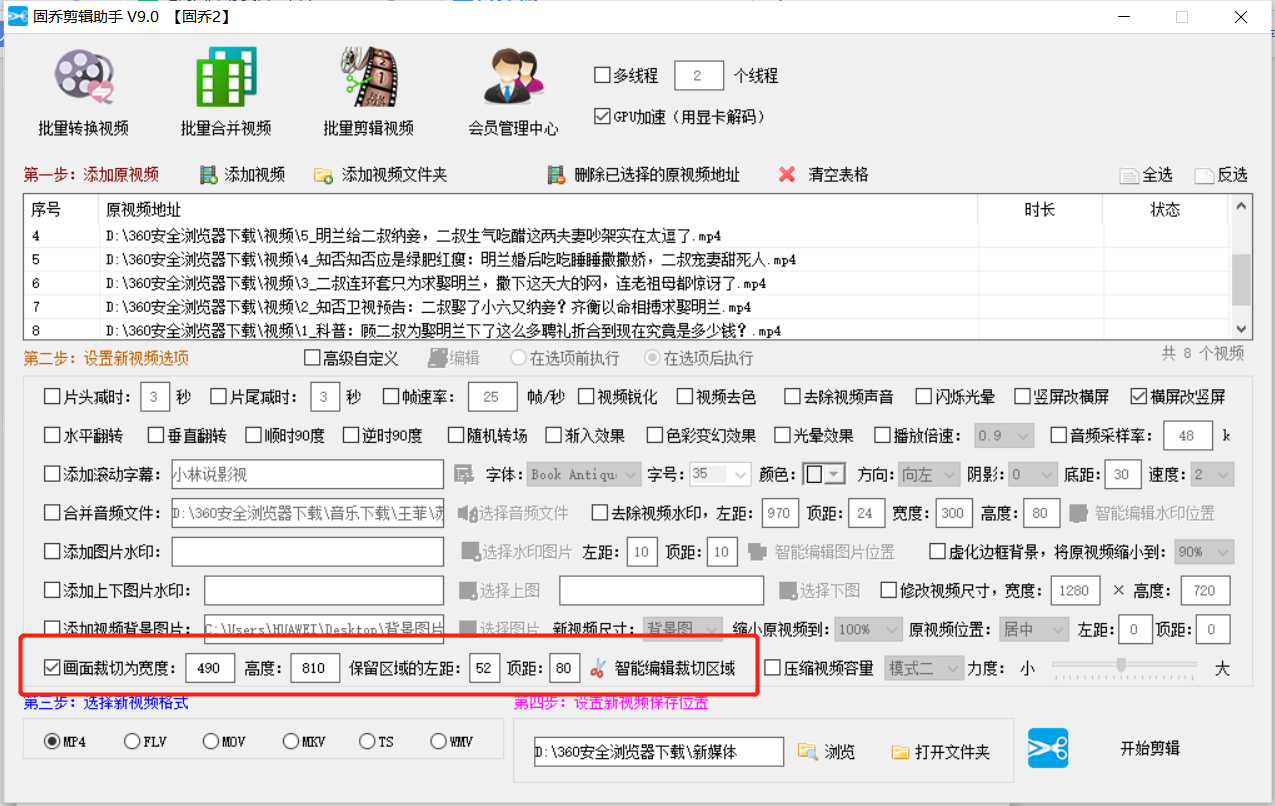Click the 原视频地址 column header
1275x806 pixels.
[538, 210]
